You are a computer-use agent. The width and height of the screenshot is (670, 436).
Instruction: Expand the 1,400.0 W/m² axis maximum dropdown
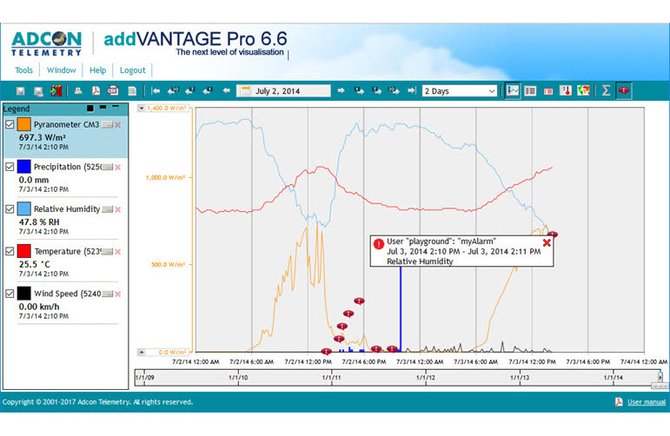141,108
